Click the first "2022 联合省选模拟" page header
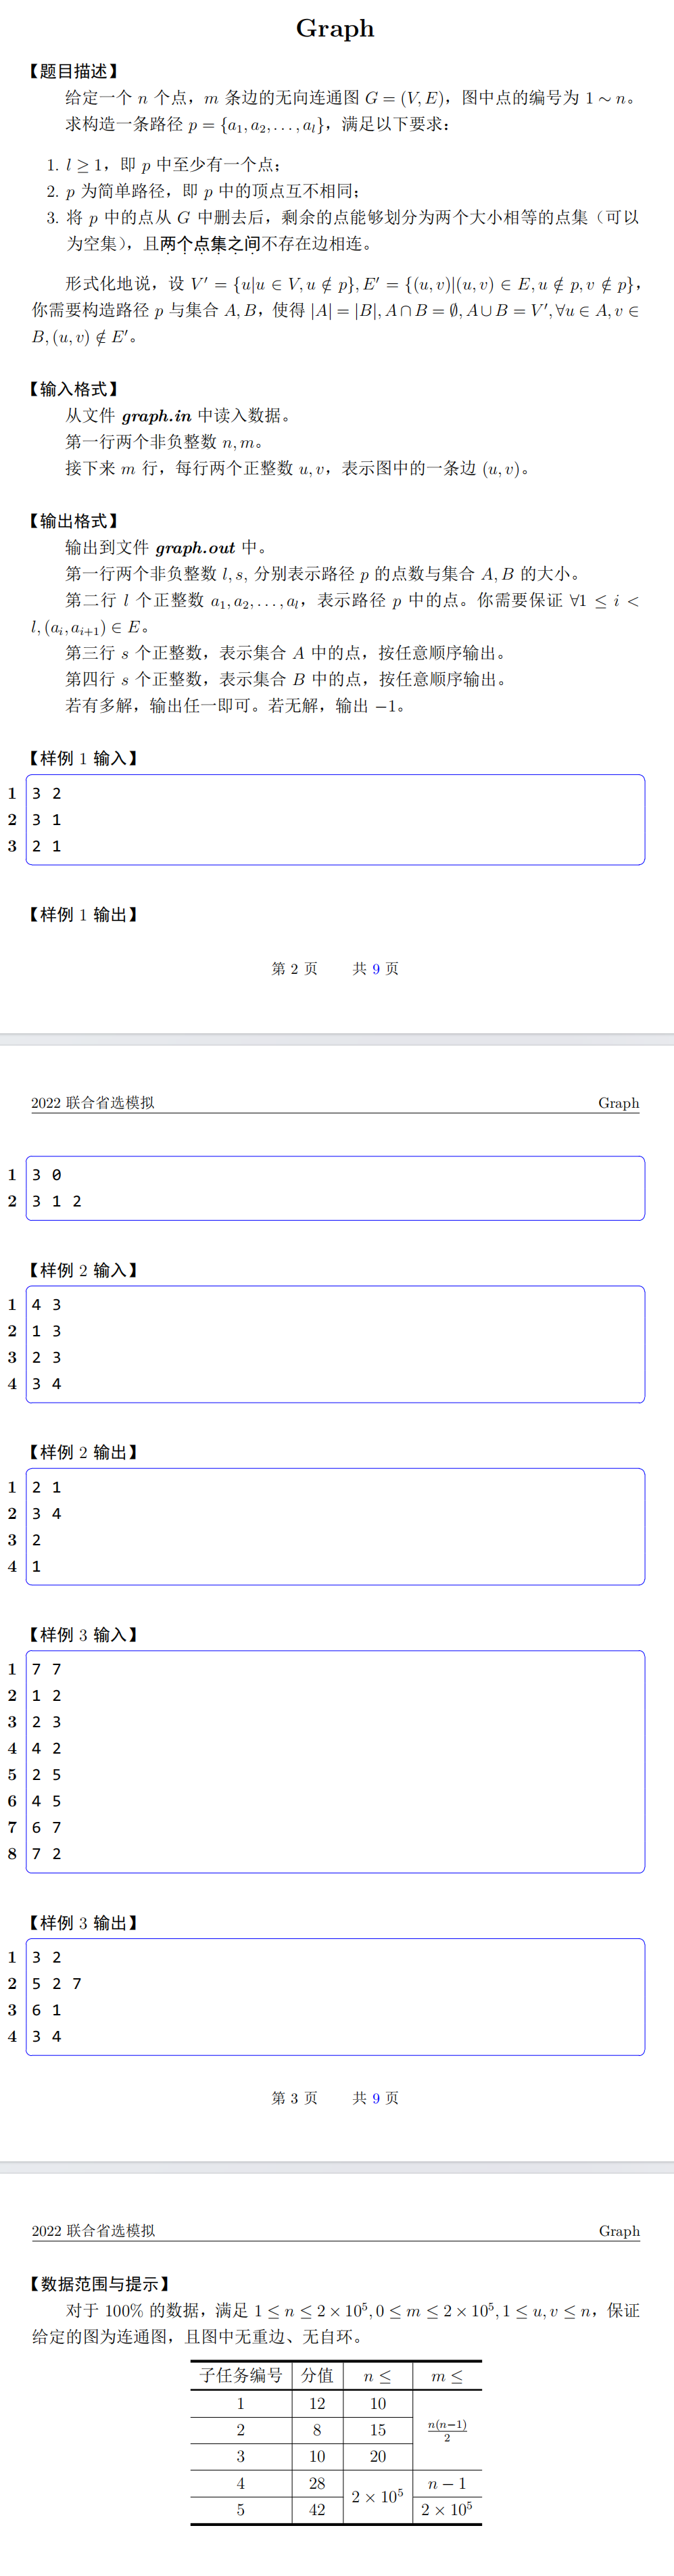 coord(93,1102)
